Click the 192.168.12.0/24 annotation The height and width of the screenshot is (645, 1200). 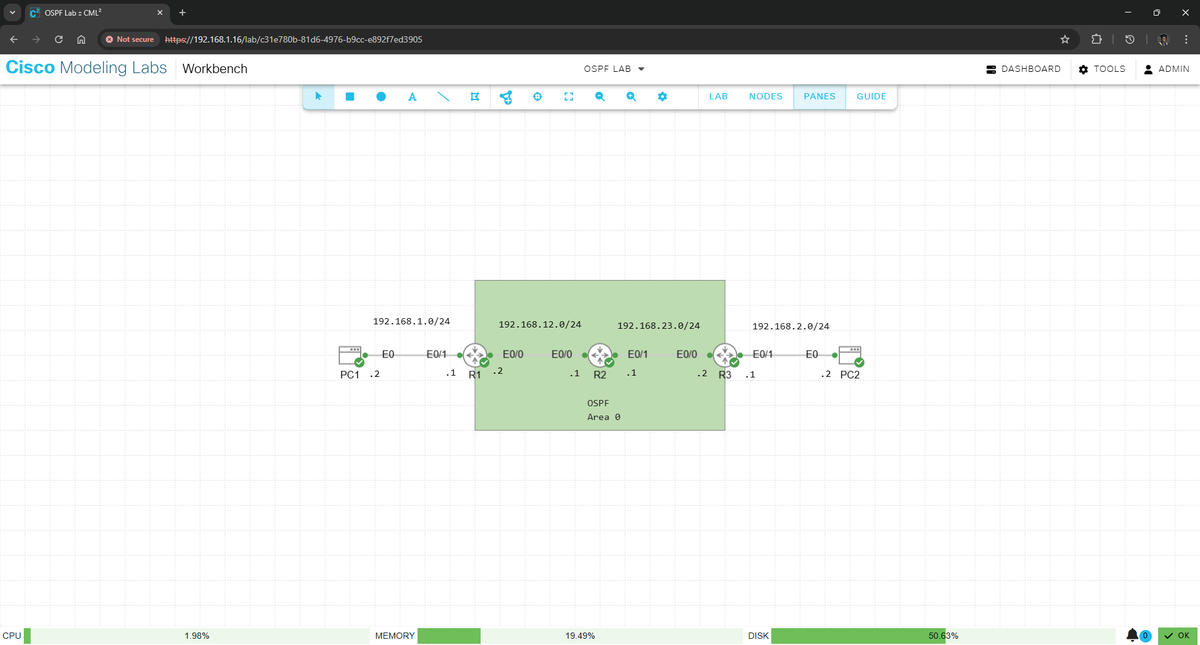(540, 326)
